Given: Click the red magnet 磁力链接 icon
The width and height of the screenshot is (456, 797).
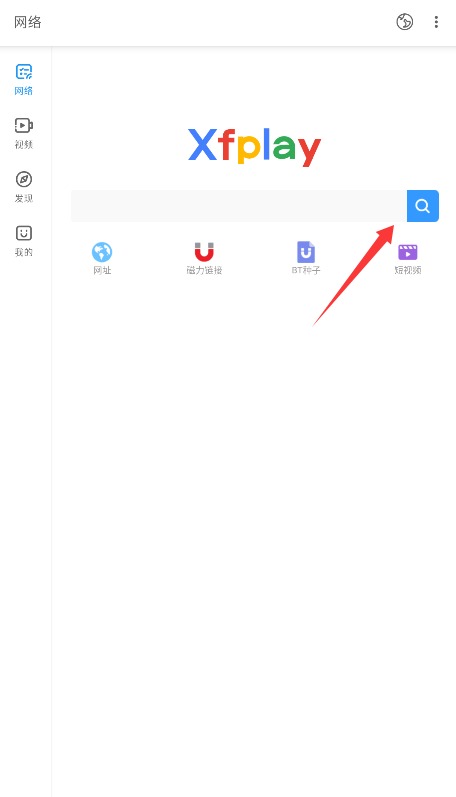Looking at the screenshot, I should click(204, 252).
